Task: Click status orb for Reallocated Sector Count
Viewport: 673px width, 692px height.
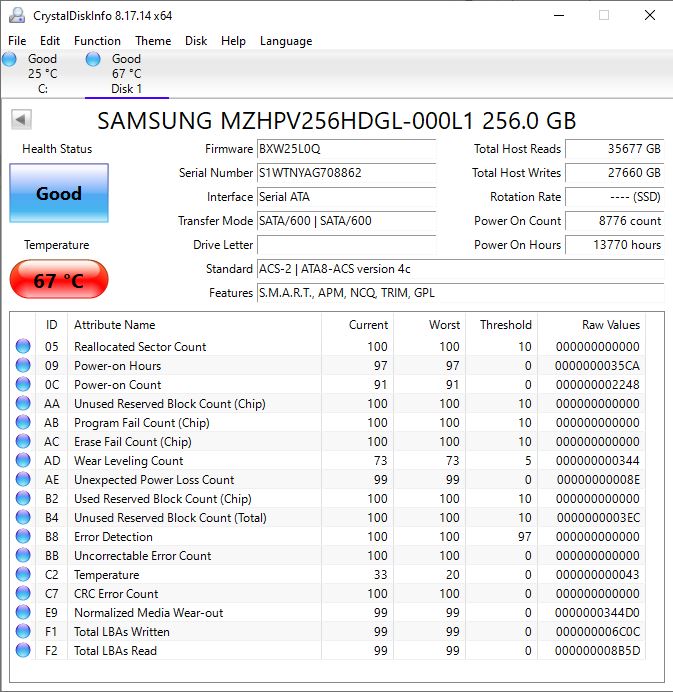Action: click(23, 347)
